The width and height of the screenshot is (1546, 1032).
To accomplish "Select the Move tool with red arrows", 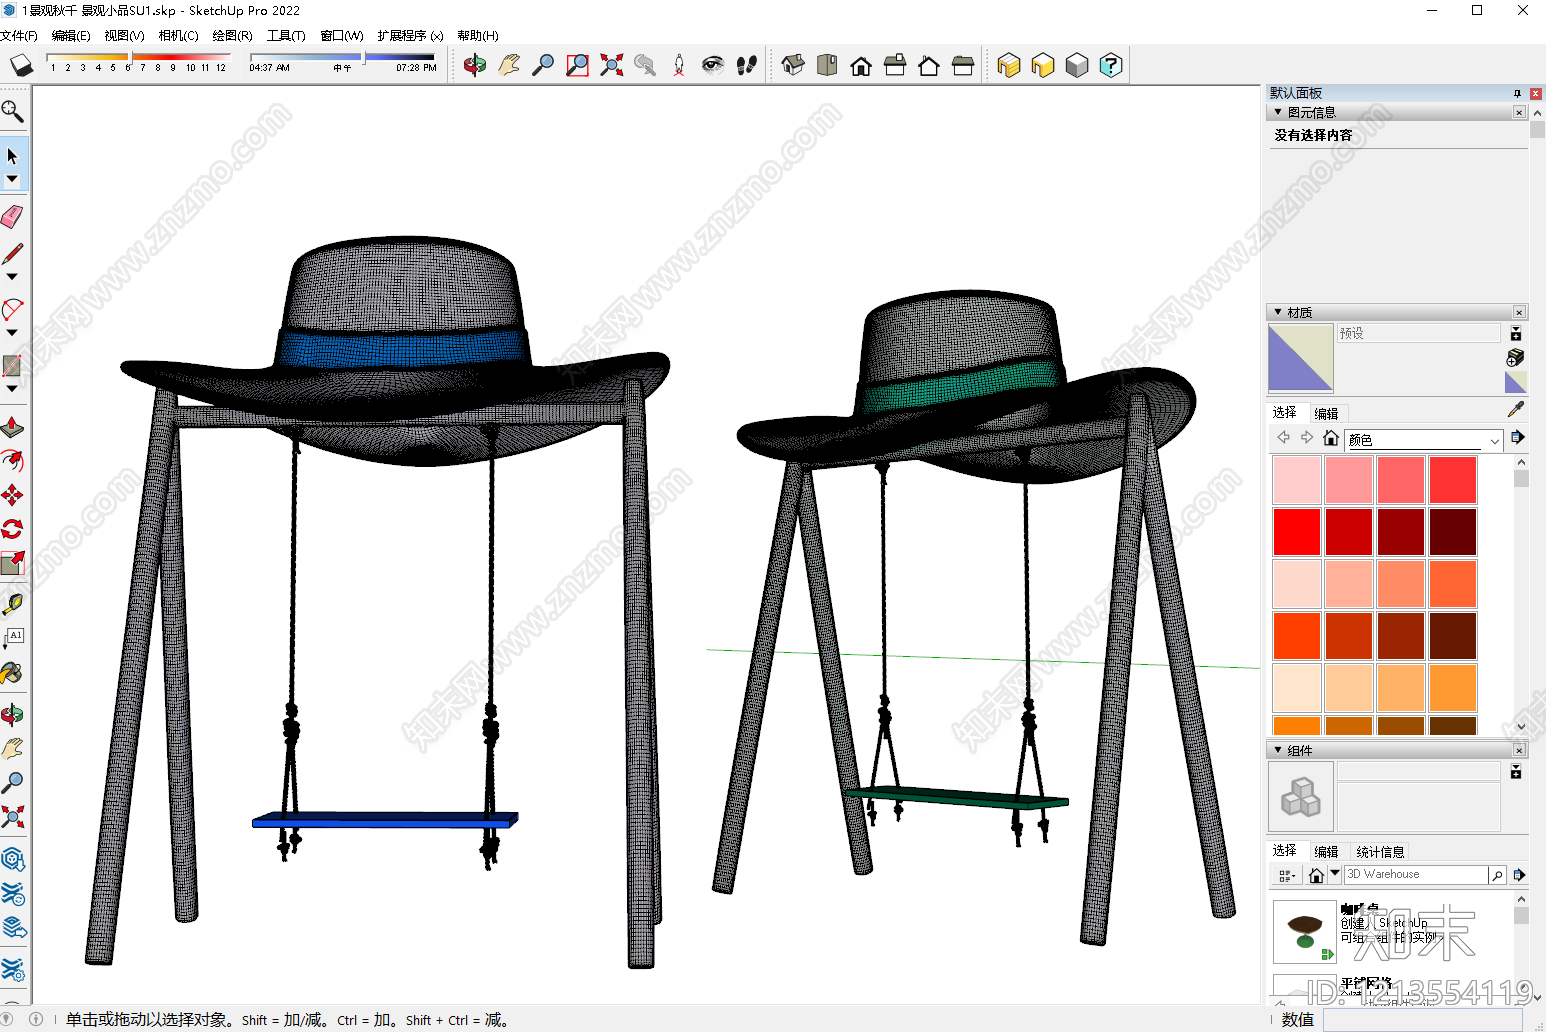I will 13,495.
